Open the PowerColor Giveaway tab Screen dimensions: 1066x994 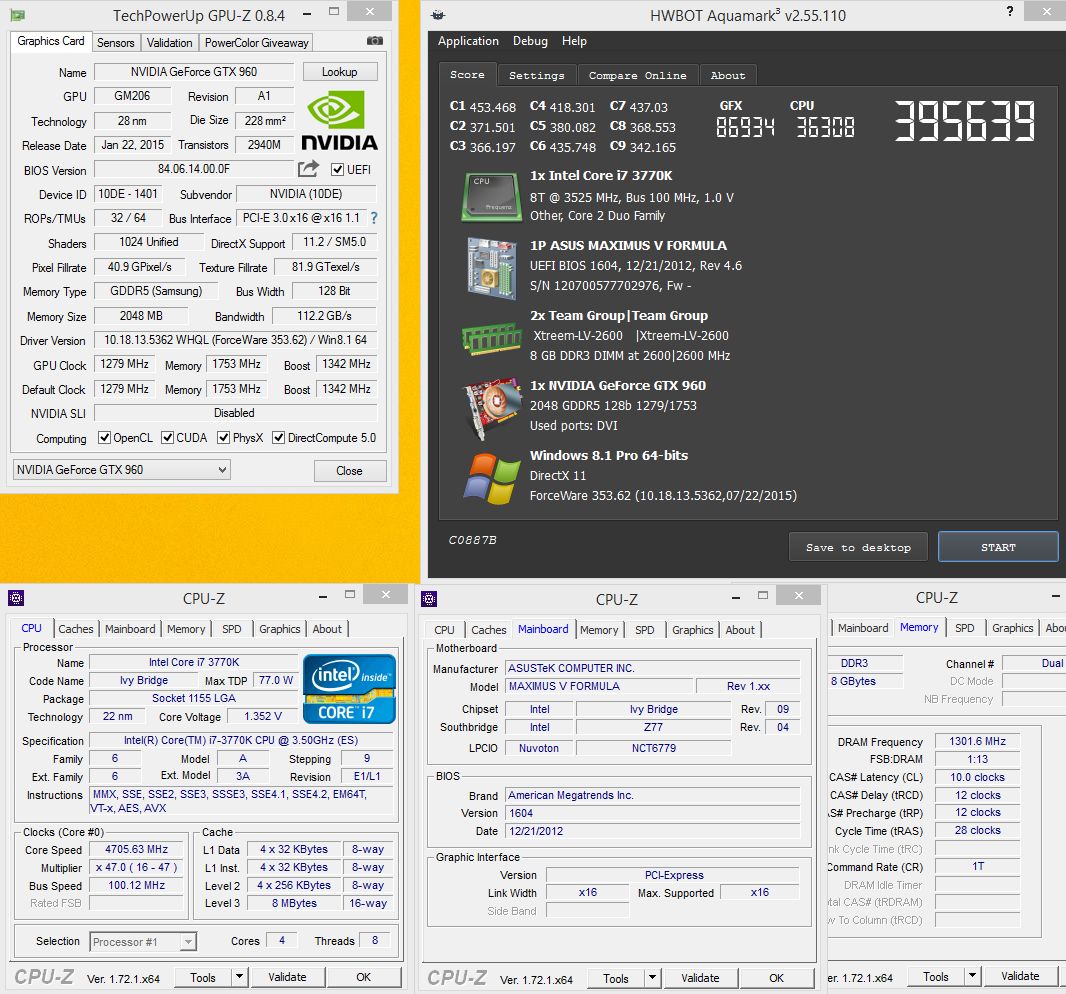click(256, 43)
